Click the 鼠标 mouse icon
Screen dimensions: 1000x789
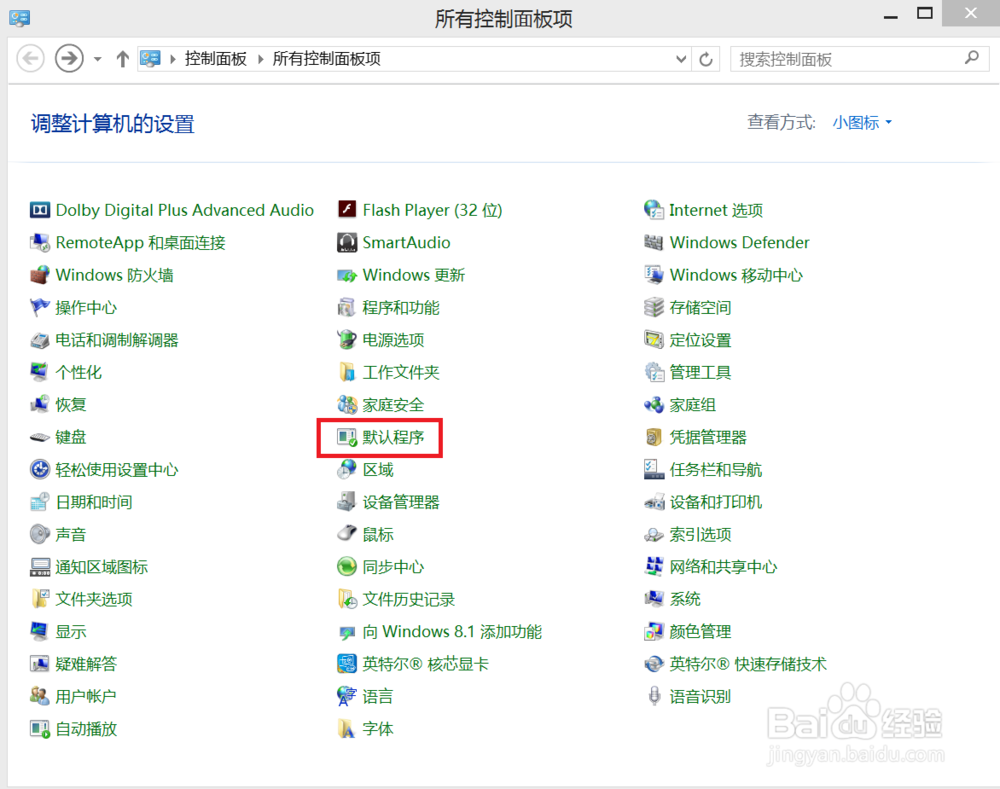(x=346, y=535)
